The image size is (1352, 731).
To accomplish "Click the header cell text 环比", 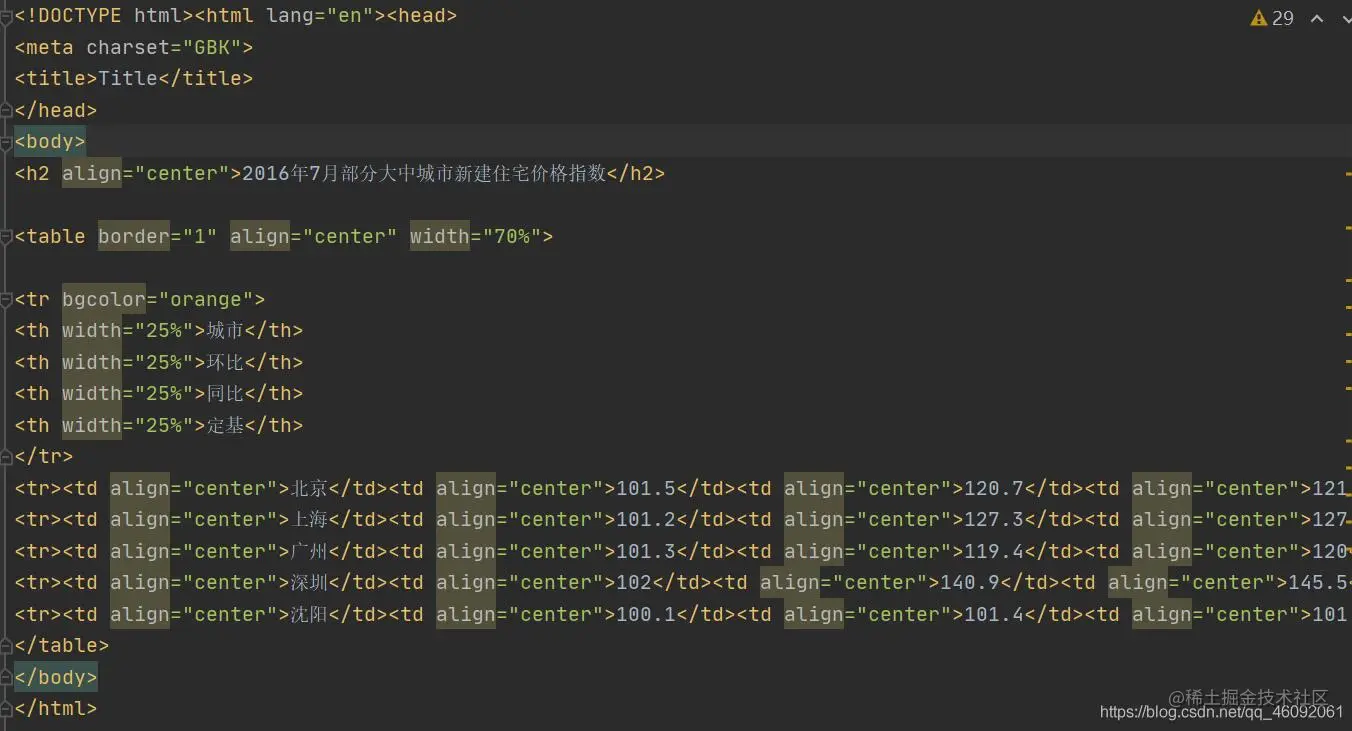I will click(225, 362).
